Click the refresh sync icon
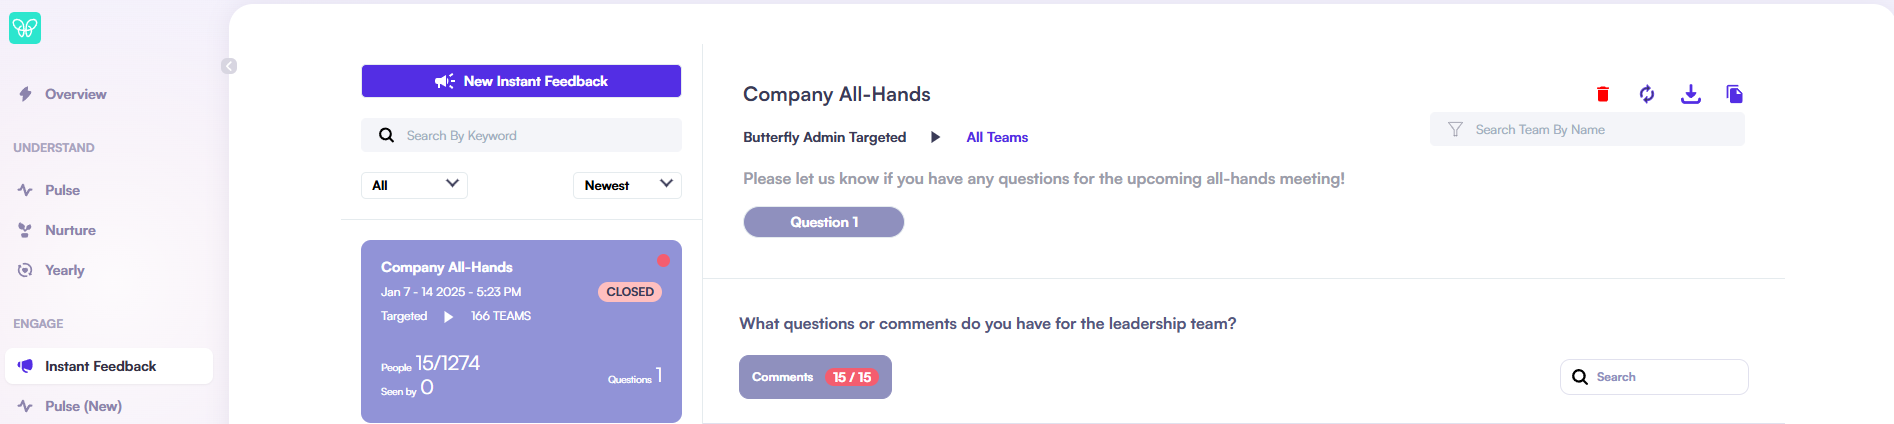1894x424 pixels. pos(1647,94)
